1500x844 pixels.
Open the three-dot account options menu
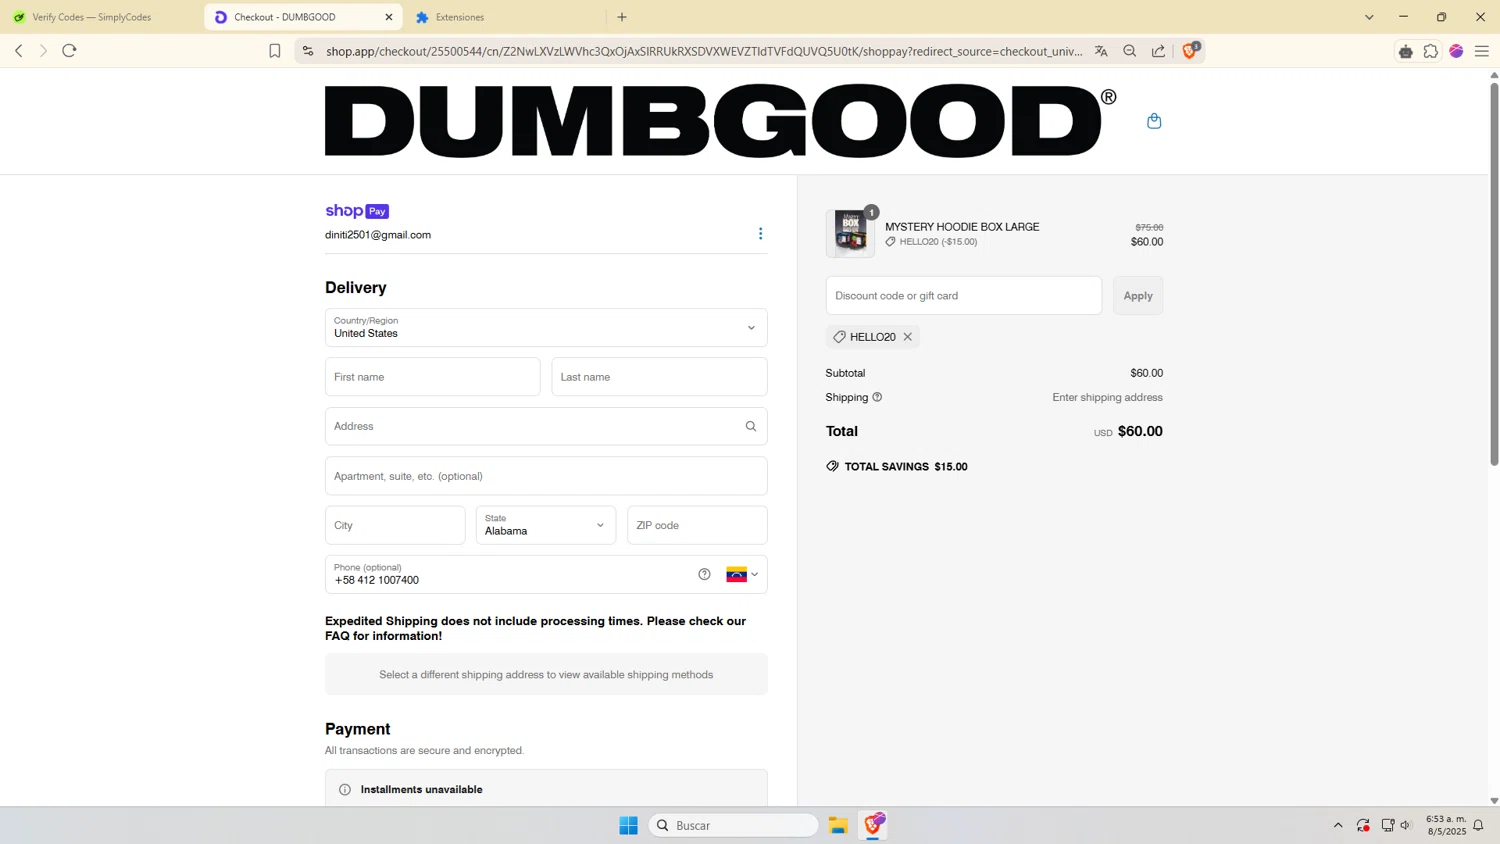(x=760, y=234)
